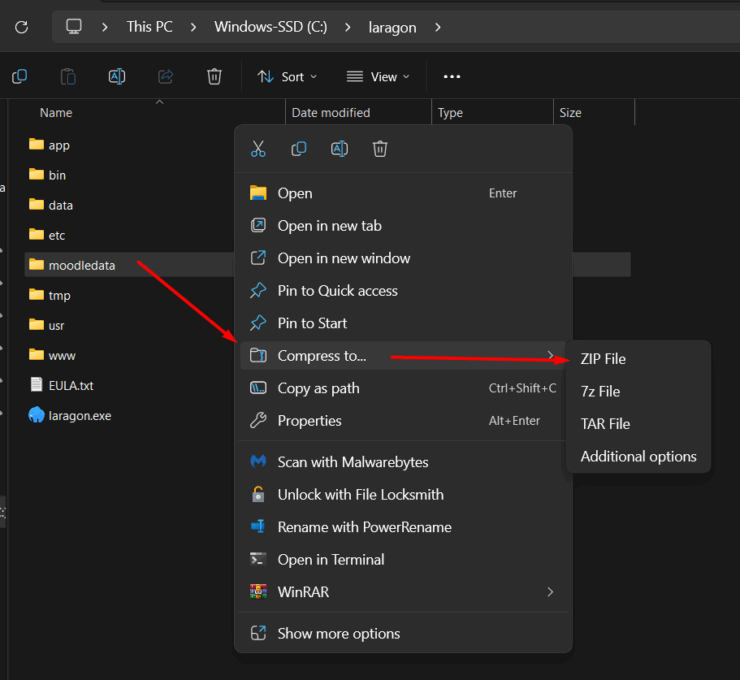The image size is (740, 680).
Task: Expand chevron after laragon breadcrumb
Action: point(438,27)
